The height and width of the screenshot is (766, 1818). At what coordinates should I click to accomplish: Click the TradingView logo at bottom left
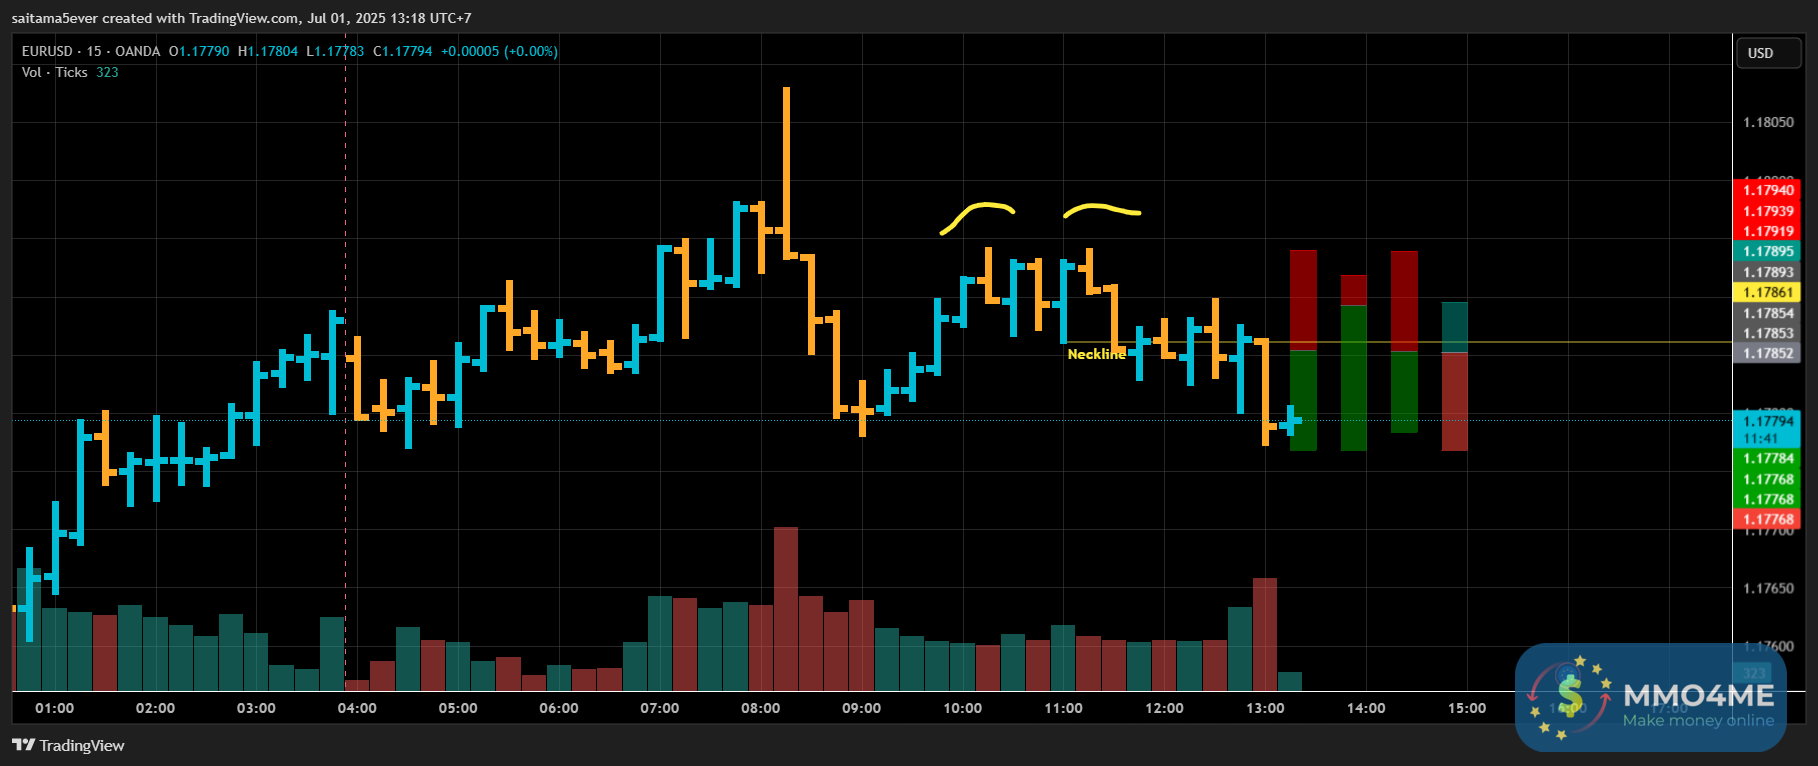point(68,745)
